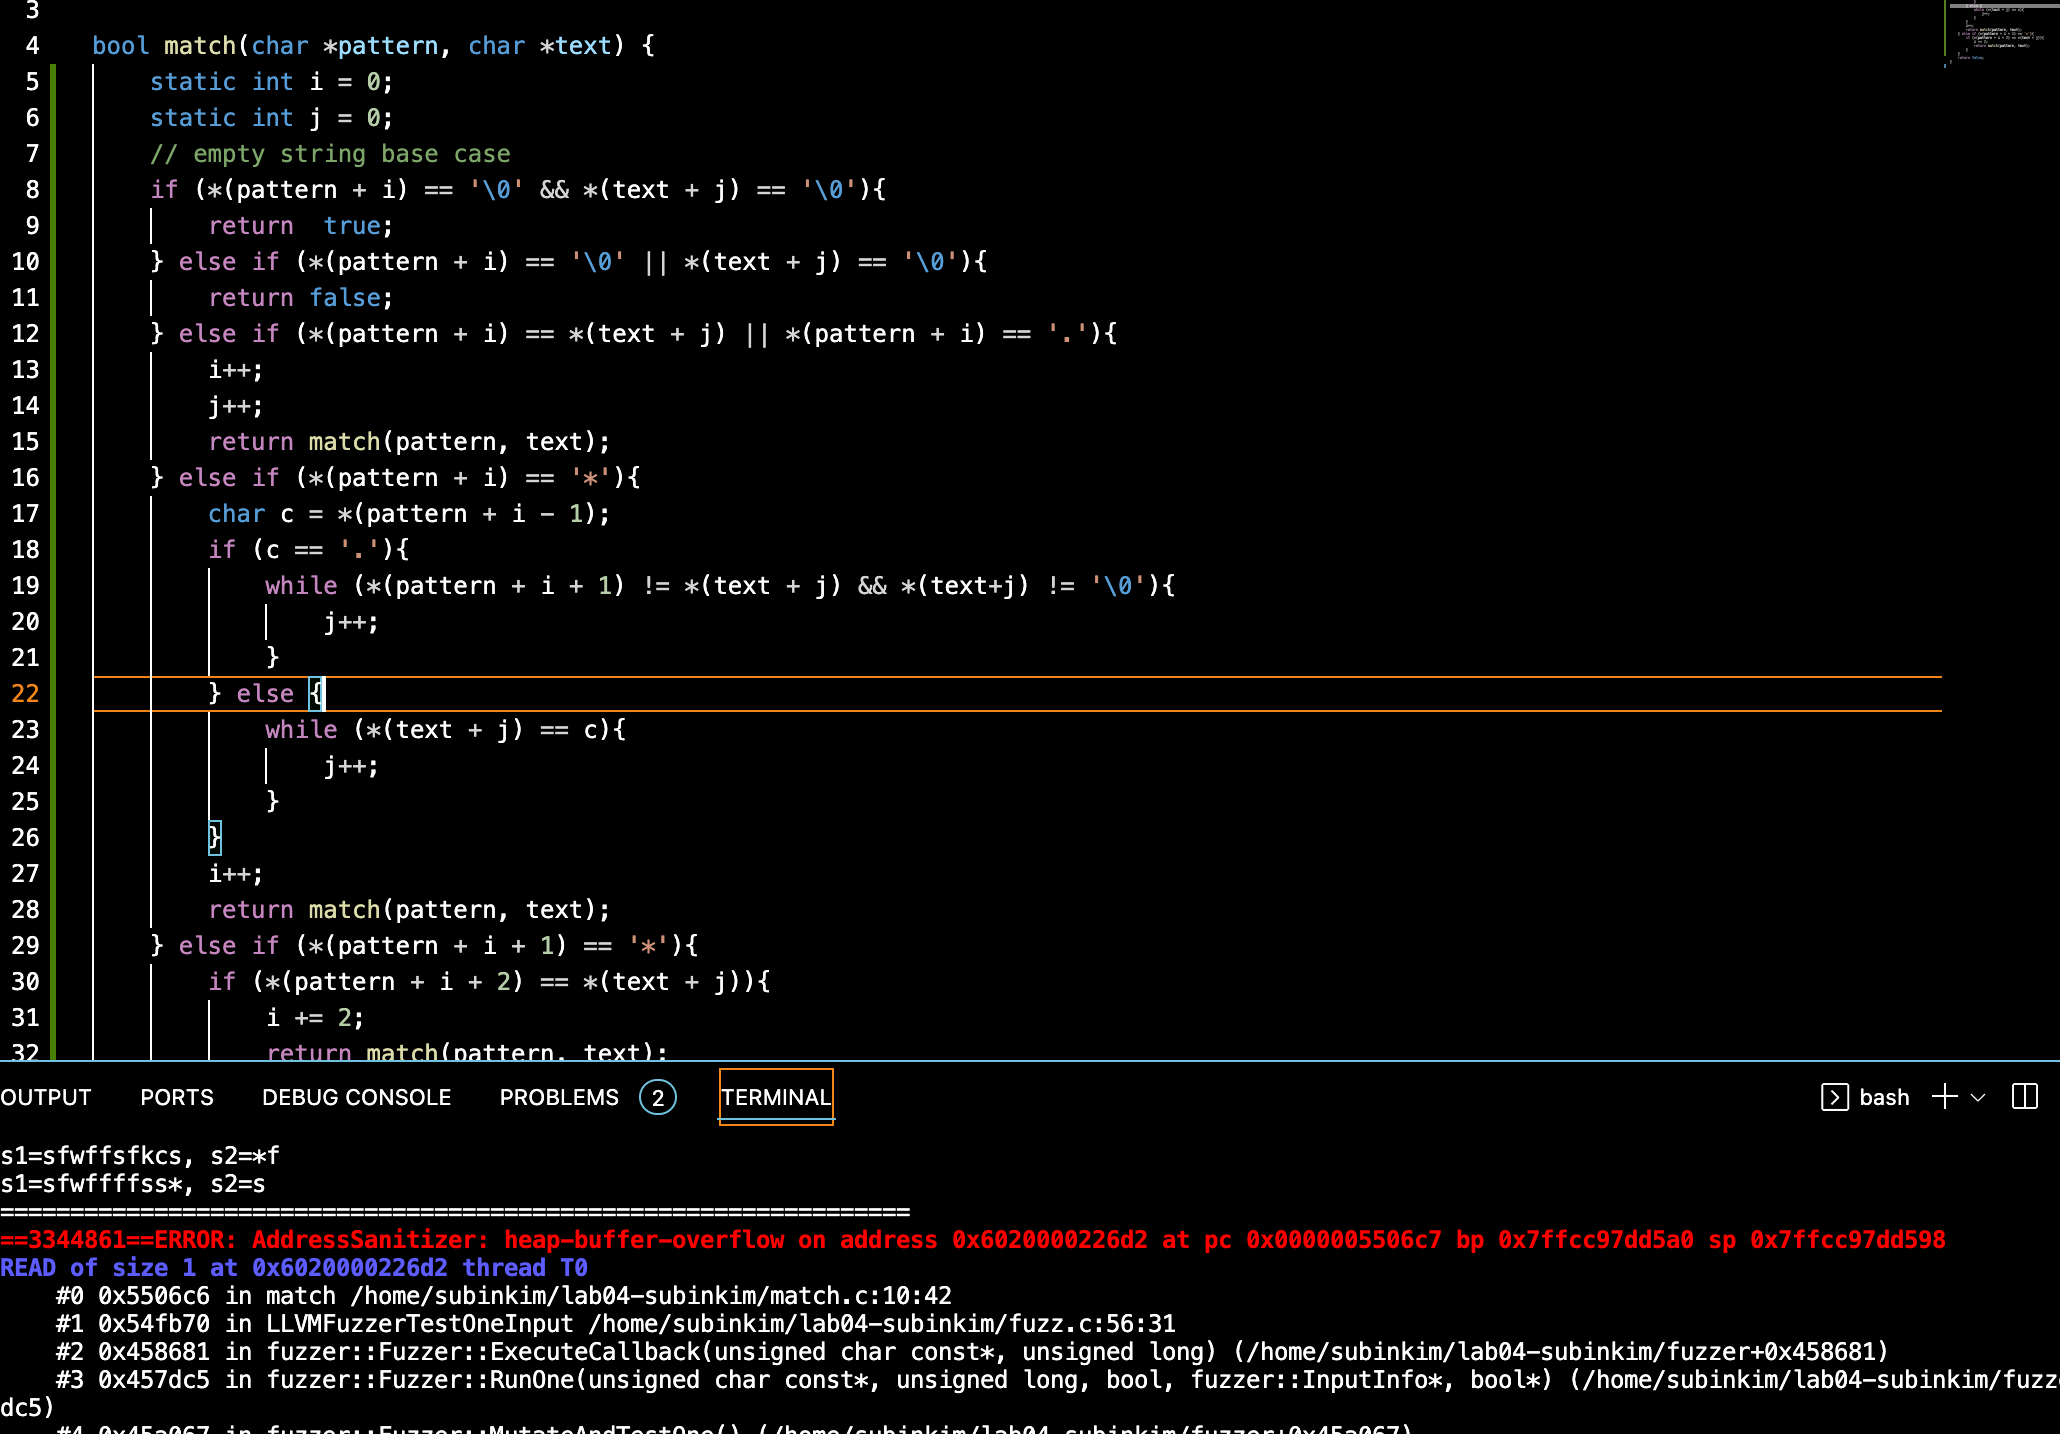Select the bash terminal label
Viewport: 2060px width, 1434px height.
click(1884, 1097)
